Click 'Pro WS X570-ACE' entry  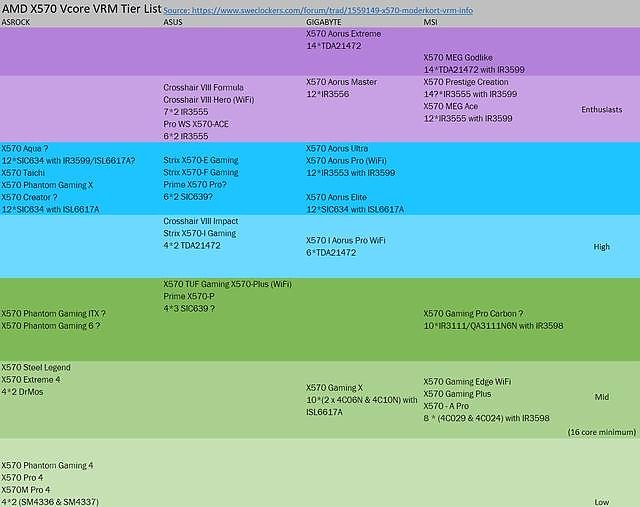tap(196, 124)
